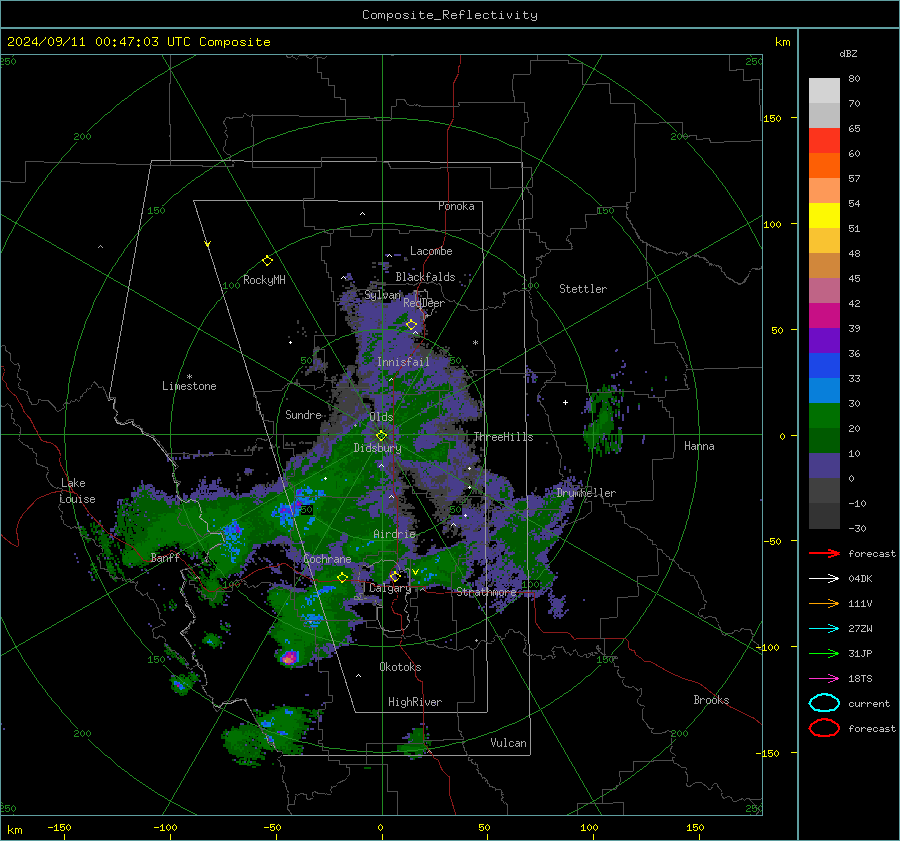
Task: Click the Drumheller city label
Action: pyautogui.click(x=586, y=493)
